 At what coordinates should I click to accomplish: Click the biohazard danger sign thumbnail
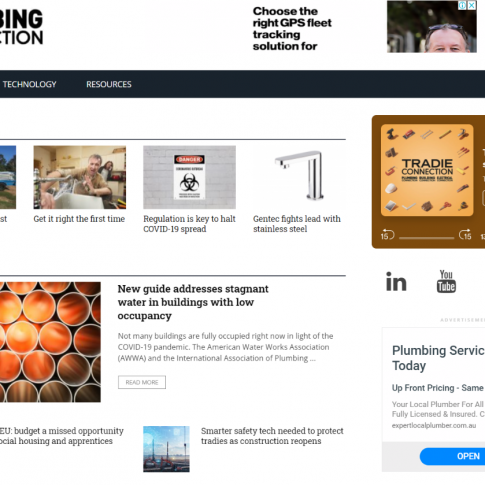pos(189,177)
